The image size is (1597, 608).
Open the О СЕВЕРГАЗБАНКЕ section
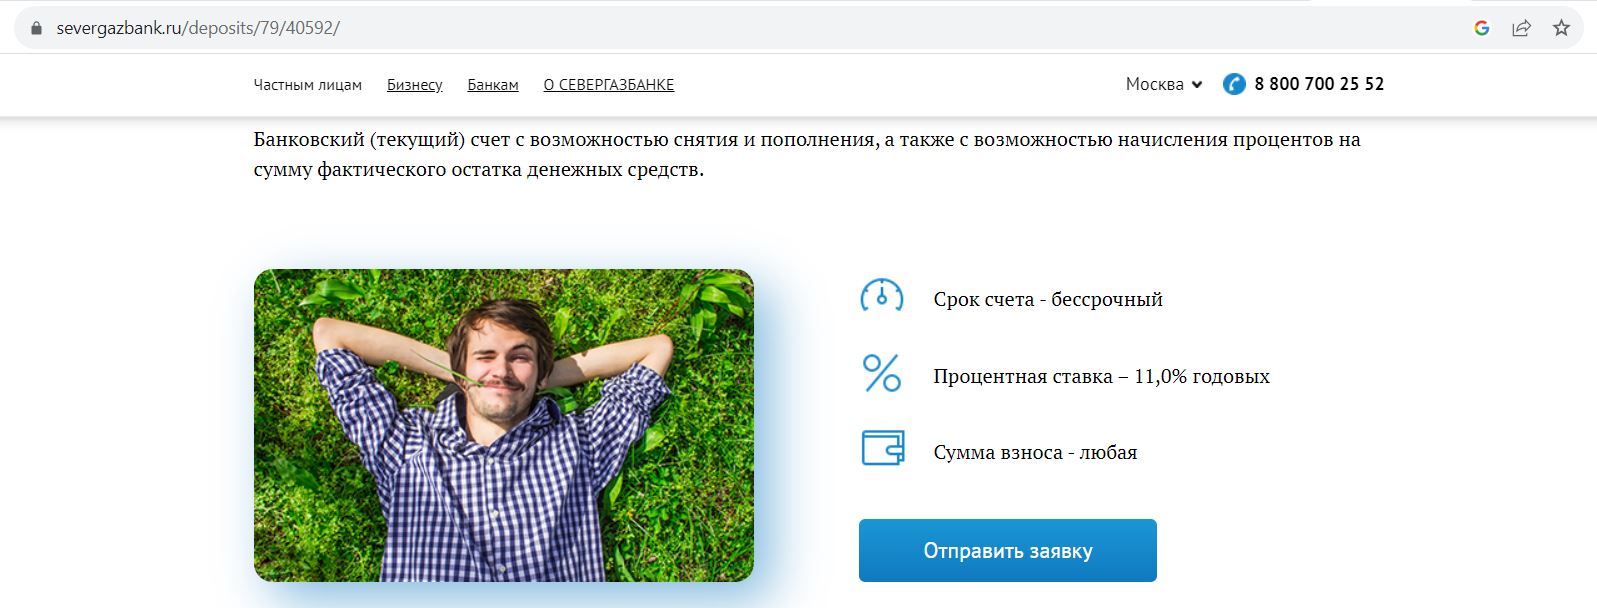[609, 85]
